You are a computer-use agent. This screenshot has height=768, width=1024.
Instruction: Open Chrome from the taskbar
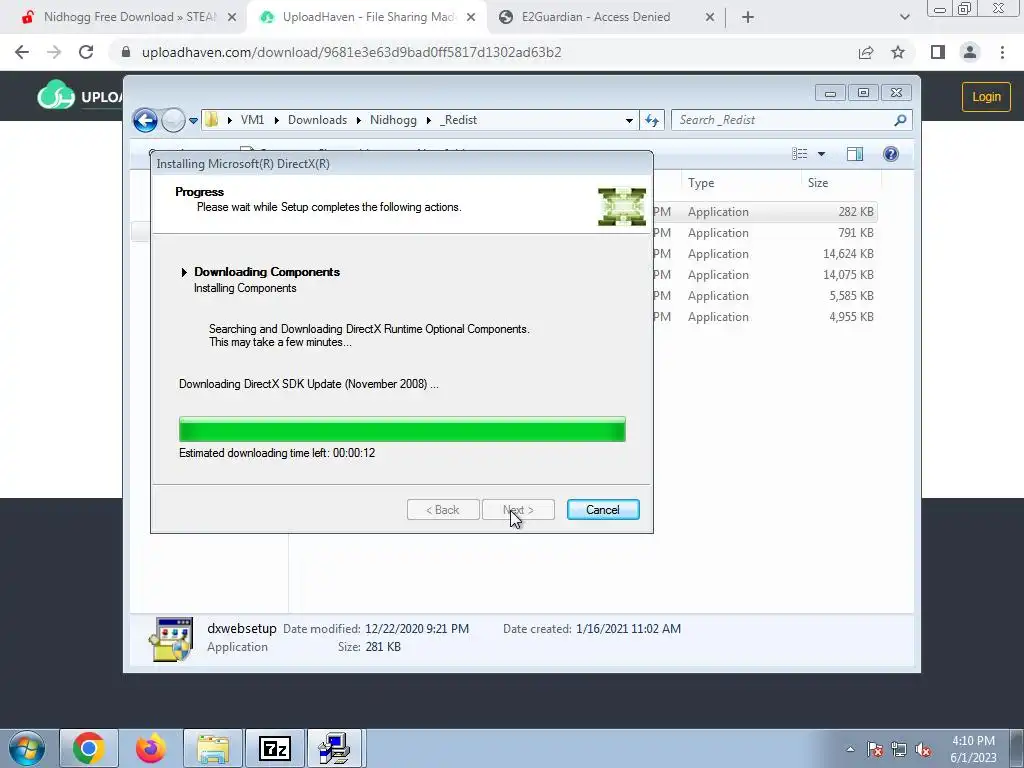click(x=89, y=748)
